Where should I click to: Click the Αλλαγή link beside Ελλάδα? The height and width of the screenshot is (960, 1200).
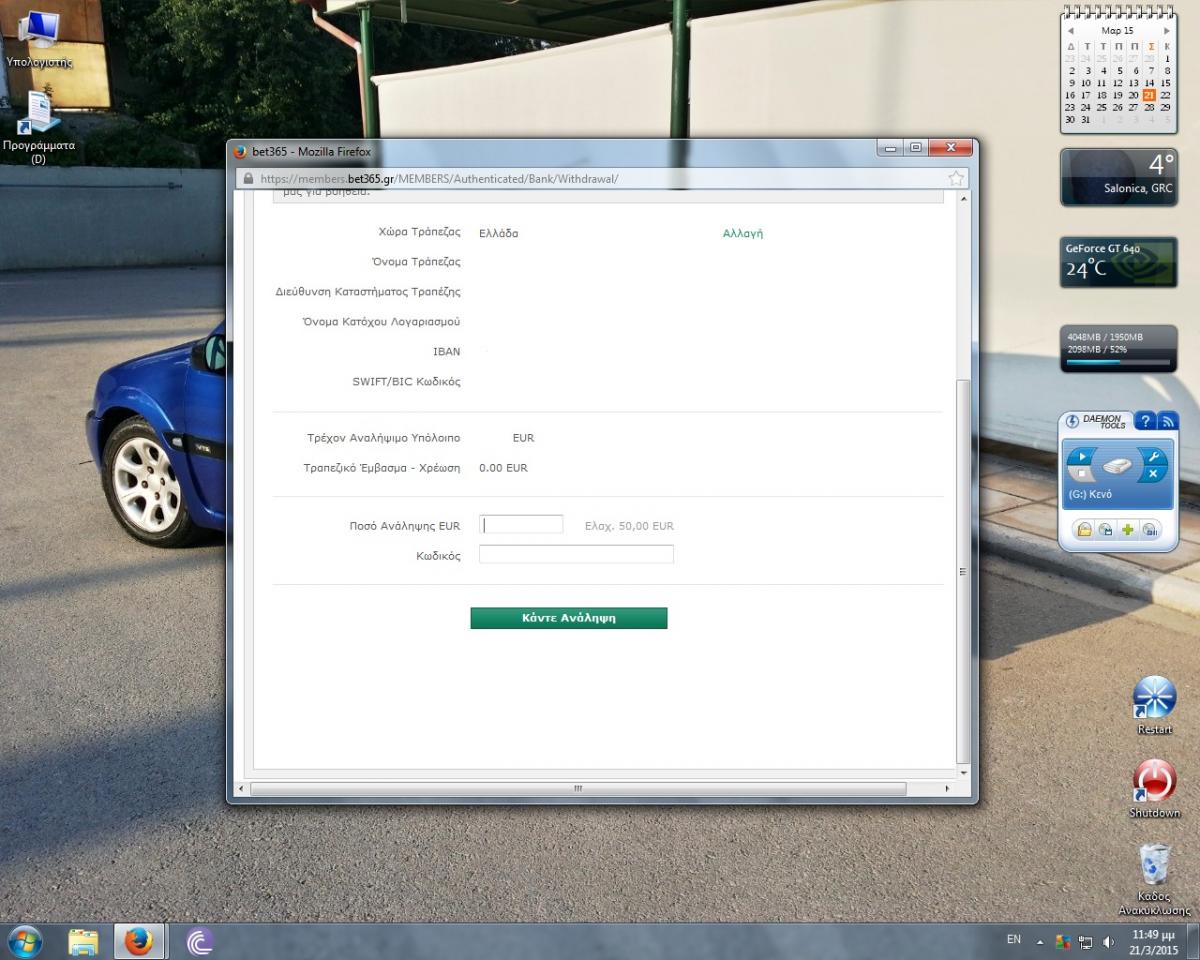(x=742, y=233)
